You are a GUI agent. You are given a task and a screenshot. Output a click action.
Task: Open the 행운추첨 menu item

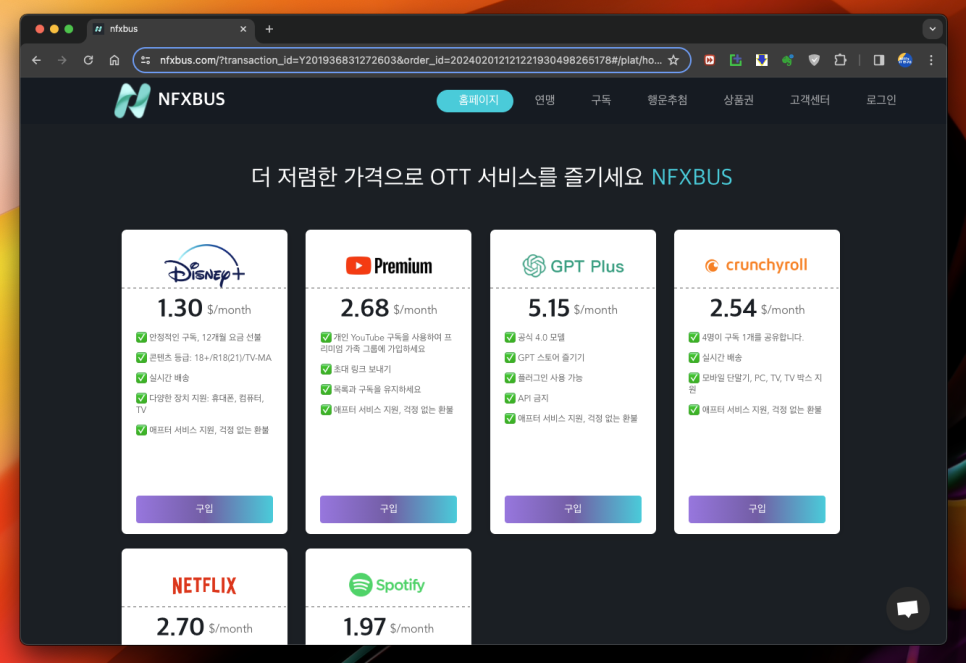[x=667, y=100]
